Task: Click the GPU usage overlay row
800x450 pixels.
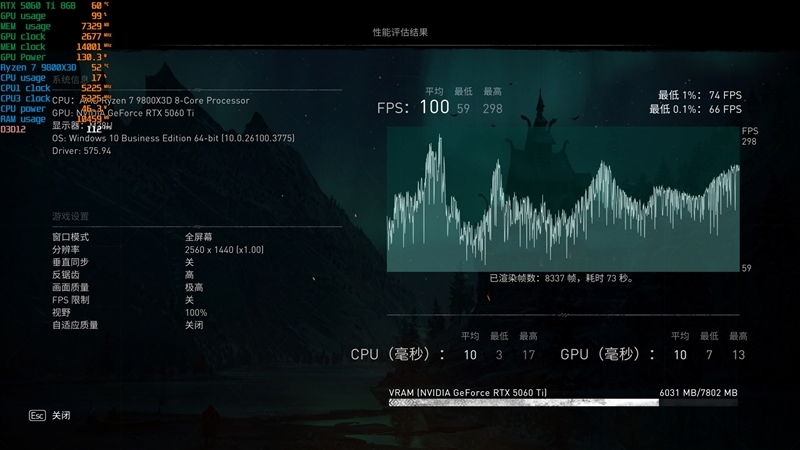Action: click(x=54, y=16)
